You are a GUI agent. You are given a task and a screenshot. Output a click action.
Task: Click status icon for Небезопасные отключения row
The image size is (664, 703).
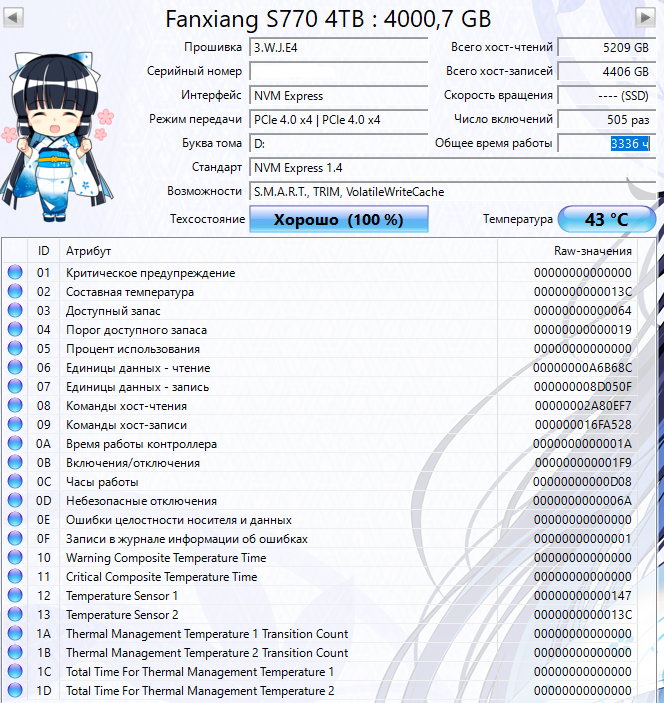pos(15,500)
